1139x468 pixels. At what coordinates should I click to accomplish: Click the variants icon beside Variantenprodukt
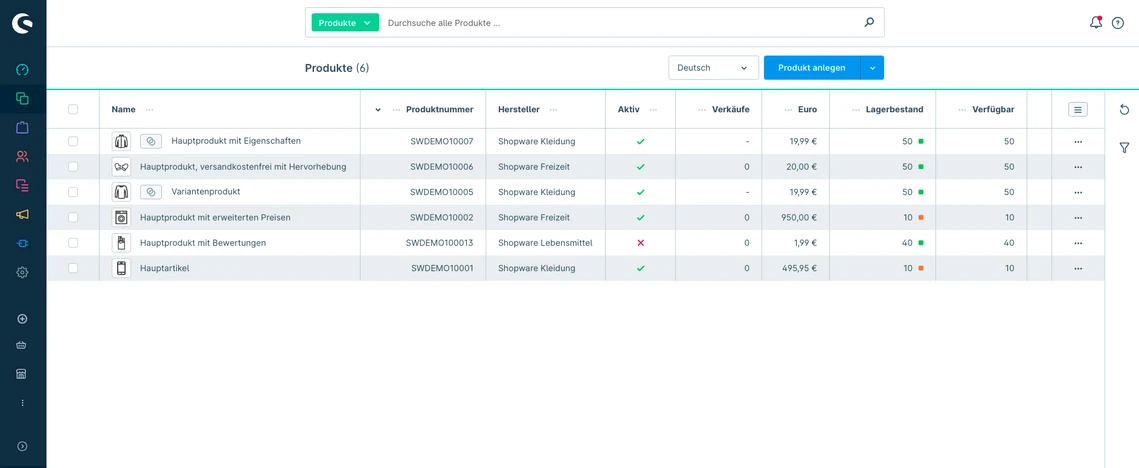[150, 192]
